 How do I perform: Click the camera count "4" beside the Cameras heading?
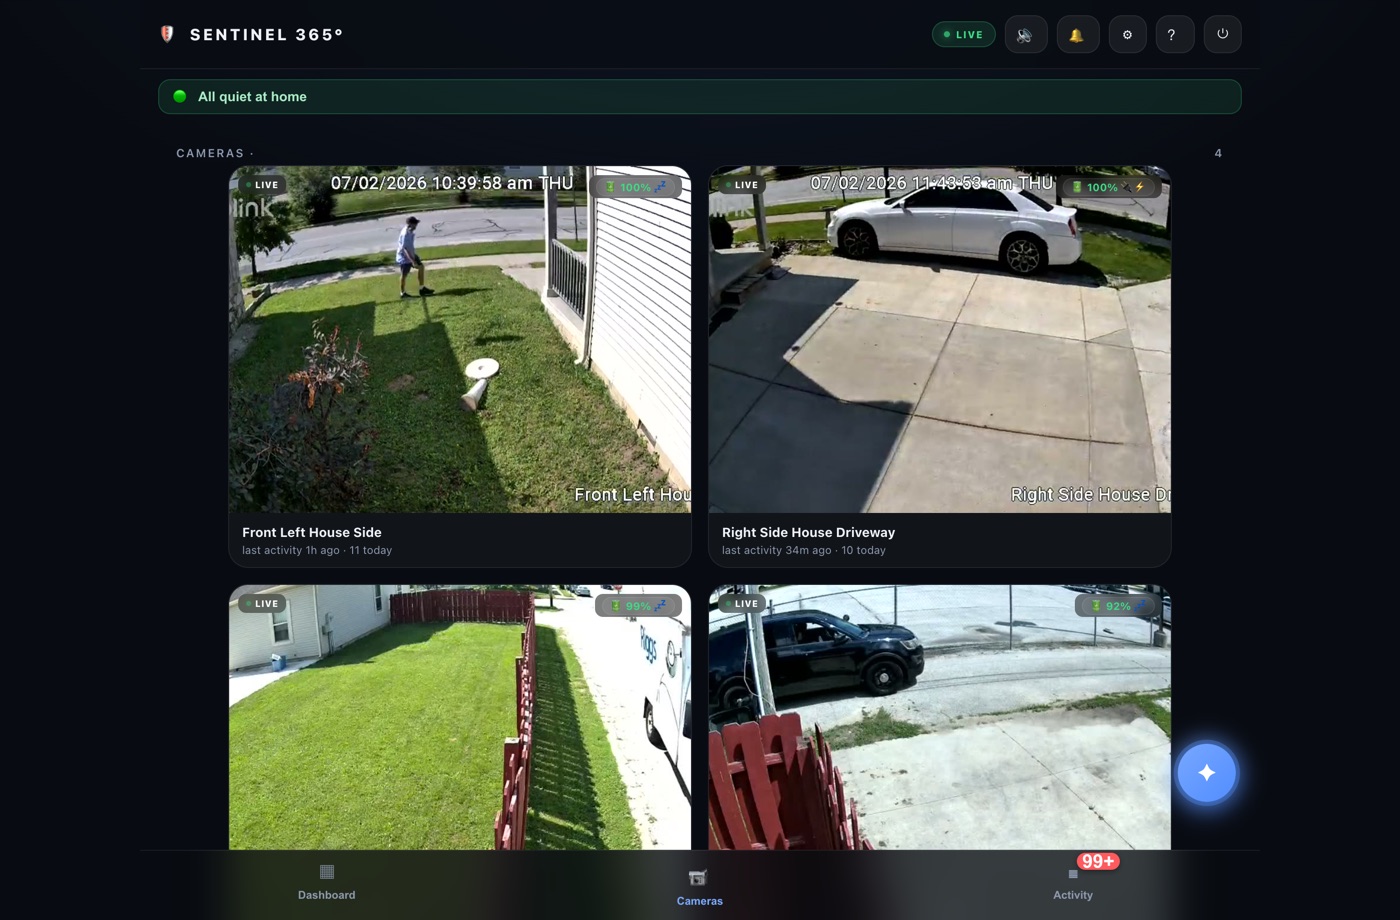[x=1218, y=153]
